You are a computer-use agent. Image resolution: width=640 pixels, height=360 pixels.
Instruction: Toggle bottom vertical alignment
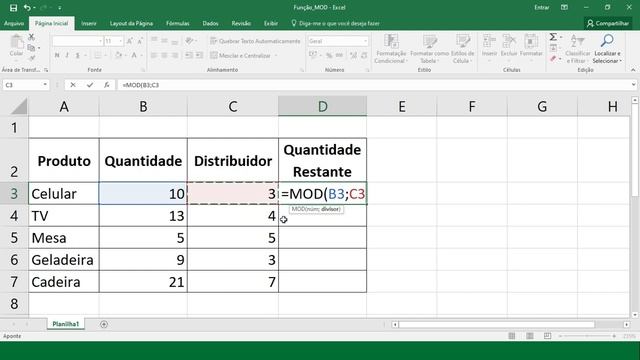coord(175,41)
